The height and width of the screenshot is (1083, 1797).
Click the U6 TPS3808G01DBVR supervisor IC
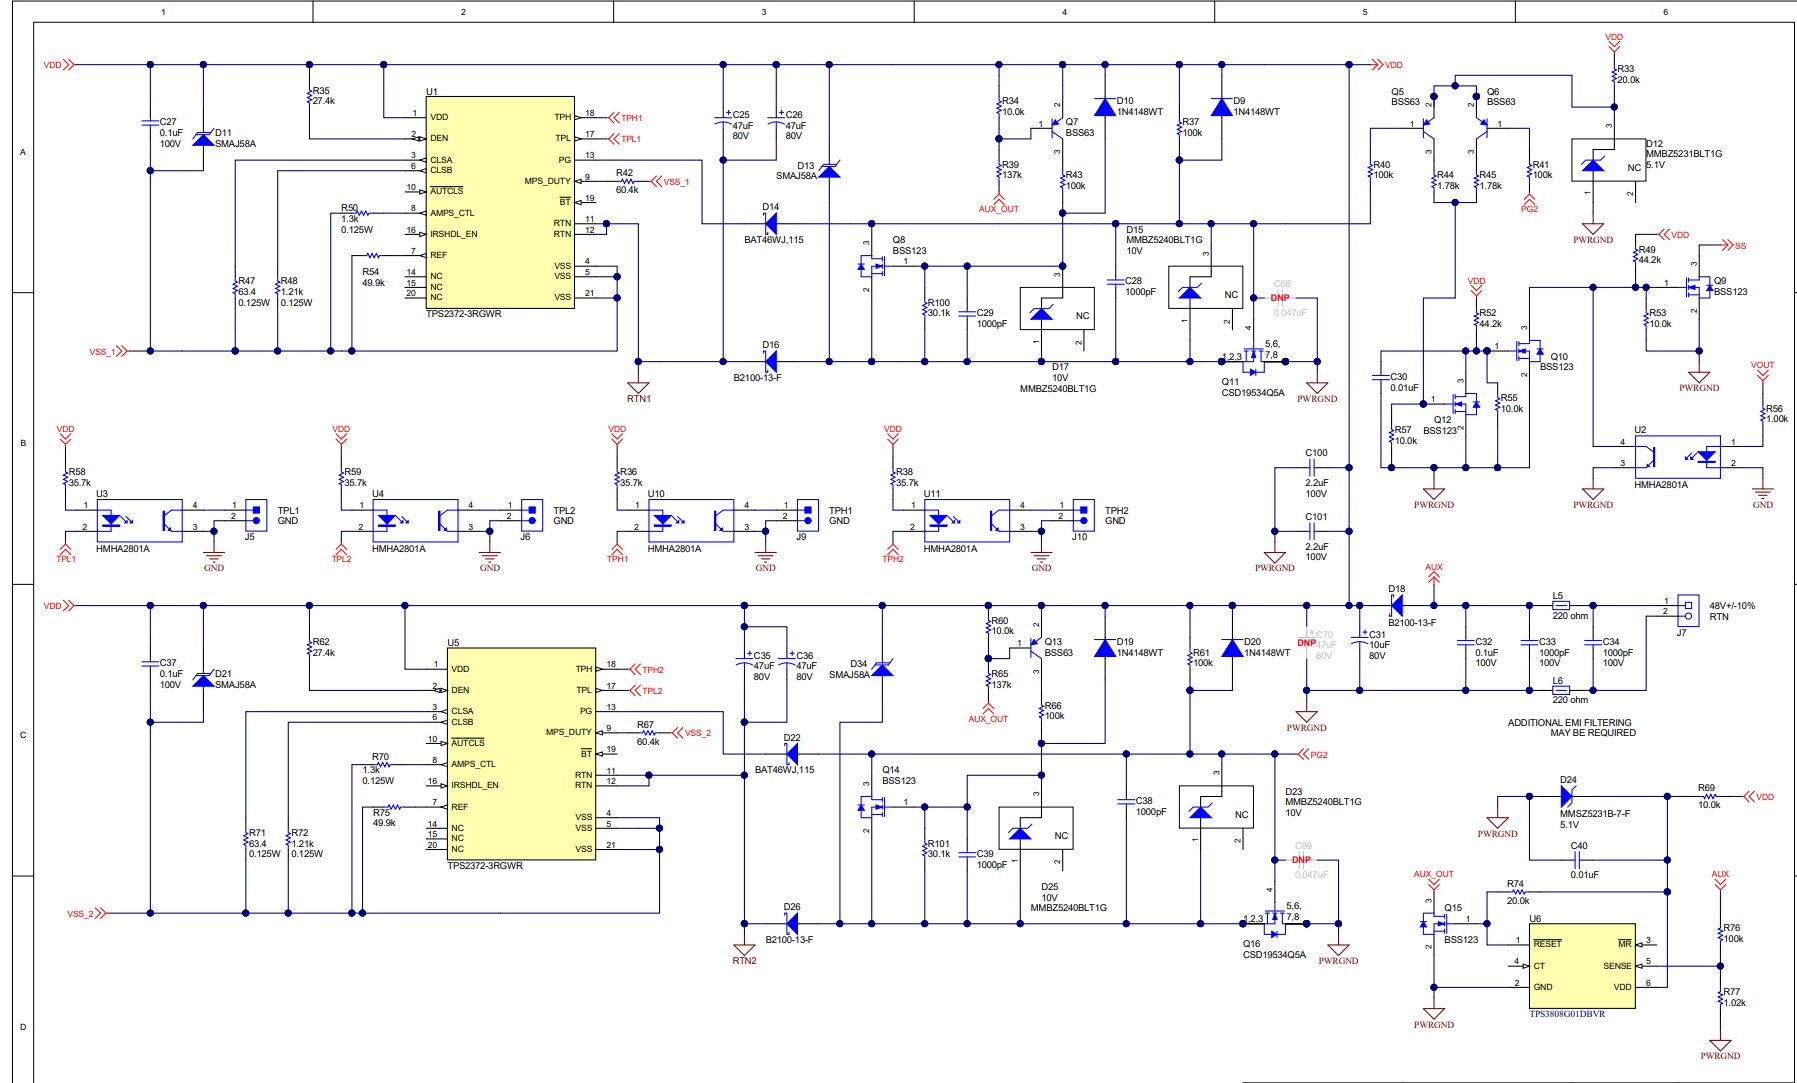click(1582, 965)
